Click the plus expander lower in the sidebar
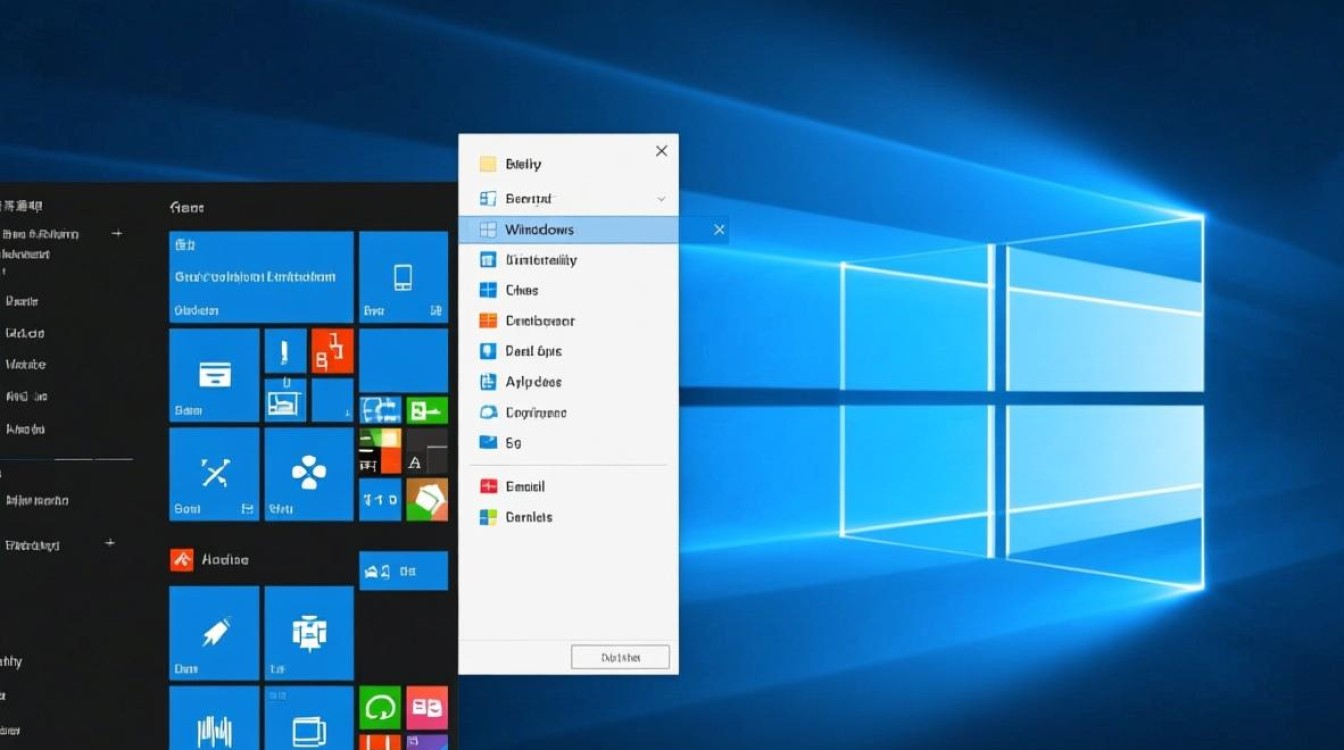The image size is (1344, 750). 110,543
